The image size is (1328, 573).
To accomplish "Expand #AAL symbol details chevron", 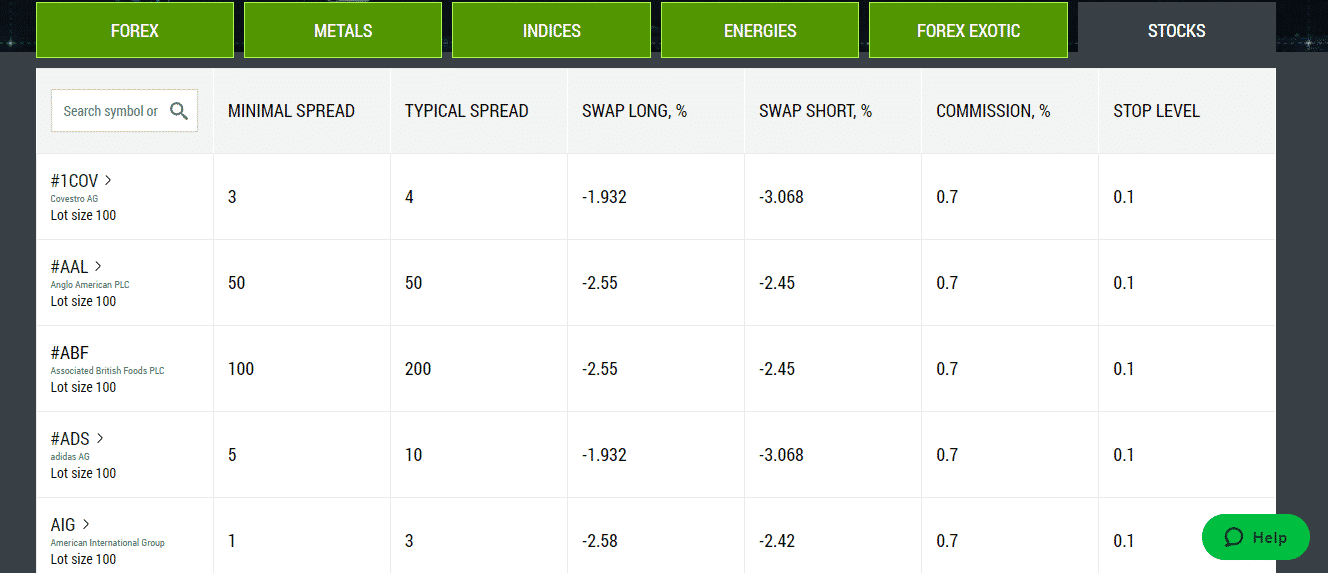I will pos(98,267).
